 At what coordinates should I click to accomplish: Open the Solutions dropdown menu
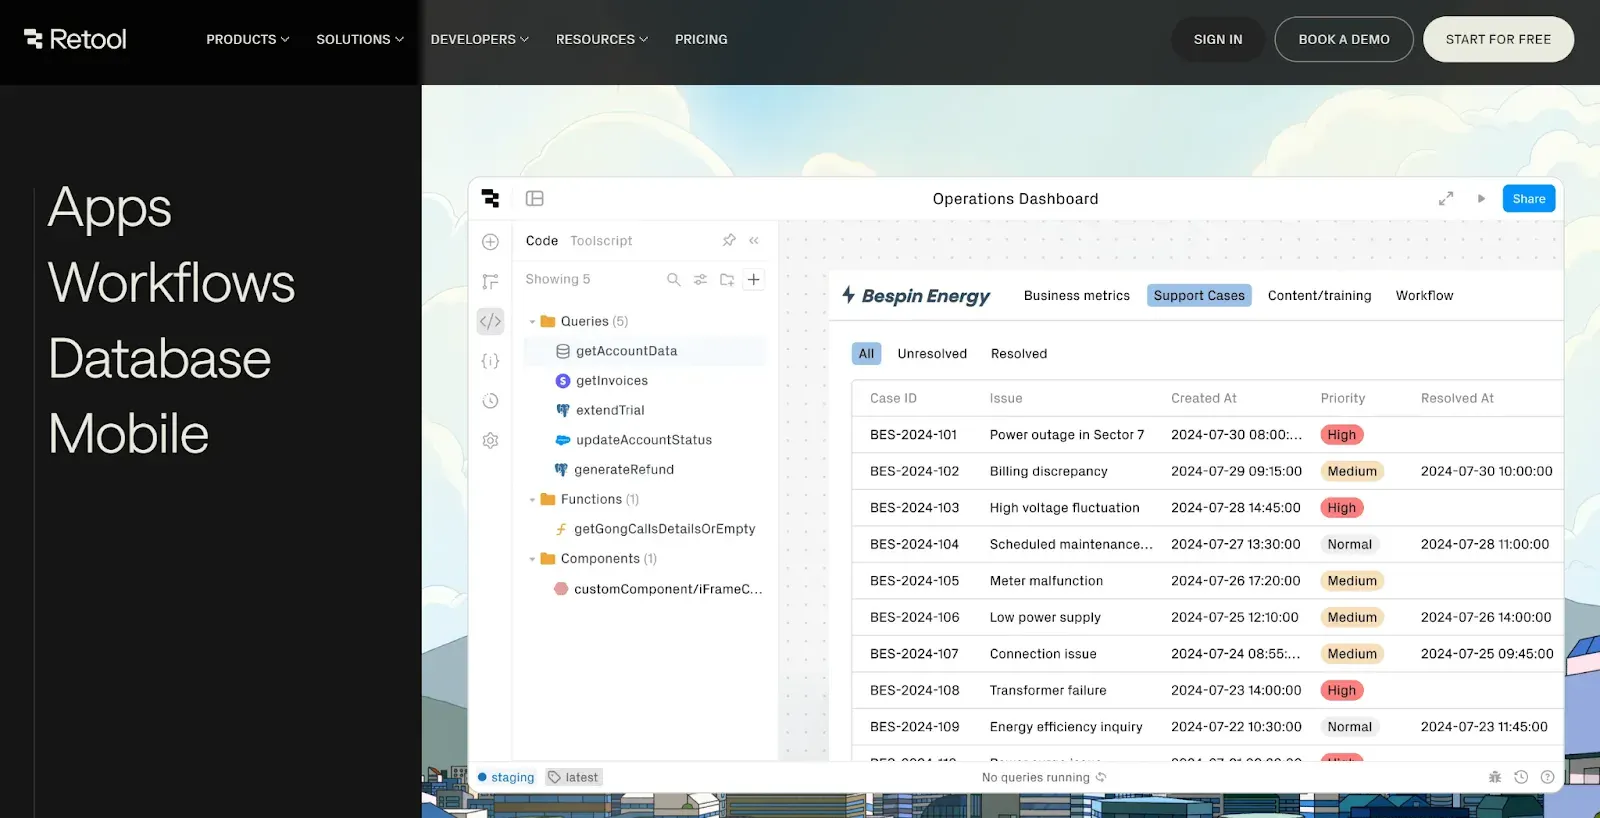pos(360,40)
